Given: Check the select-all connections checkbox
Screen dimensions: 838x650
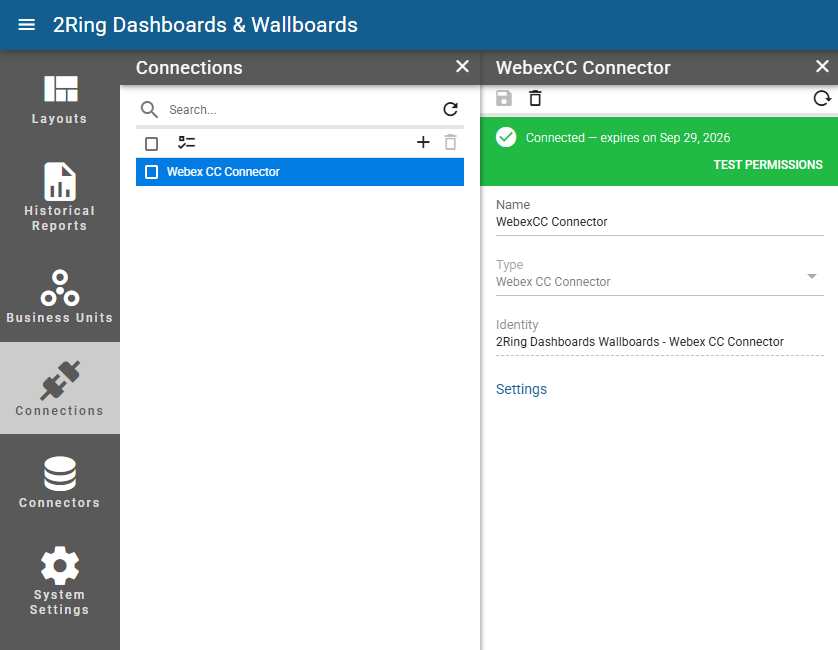Looking at the screenshot, I should click(152, 144).
